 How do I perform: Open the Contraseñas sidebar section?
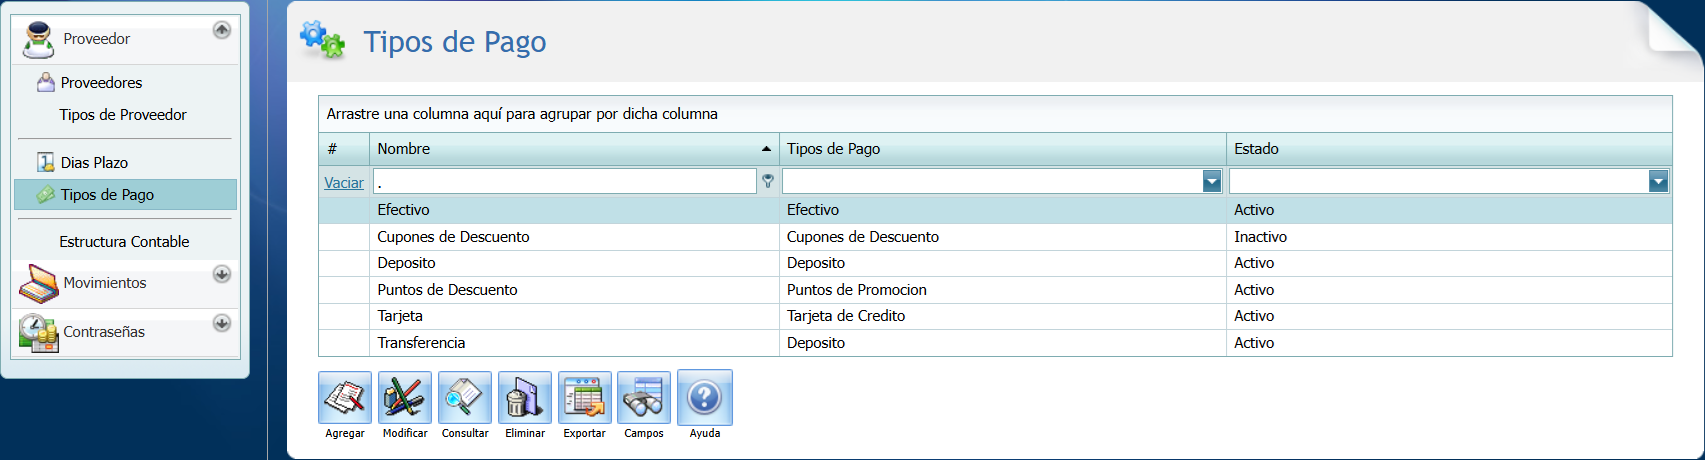point(104,332)
